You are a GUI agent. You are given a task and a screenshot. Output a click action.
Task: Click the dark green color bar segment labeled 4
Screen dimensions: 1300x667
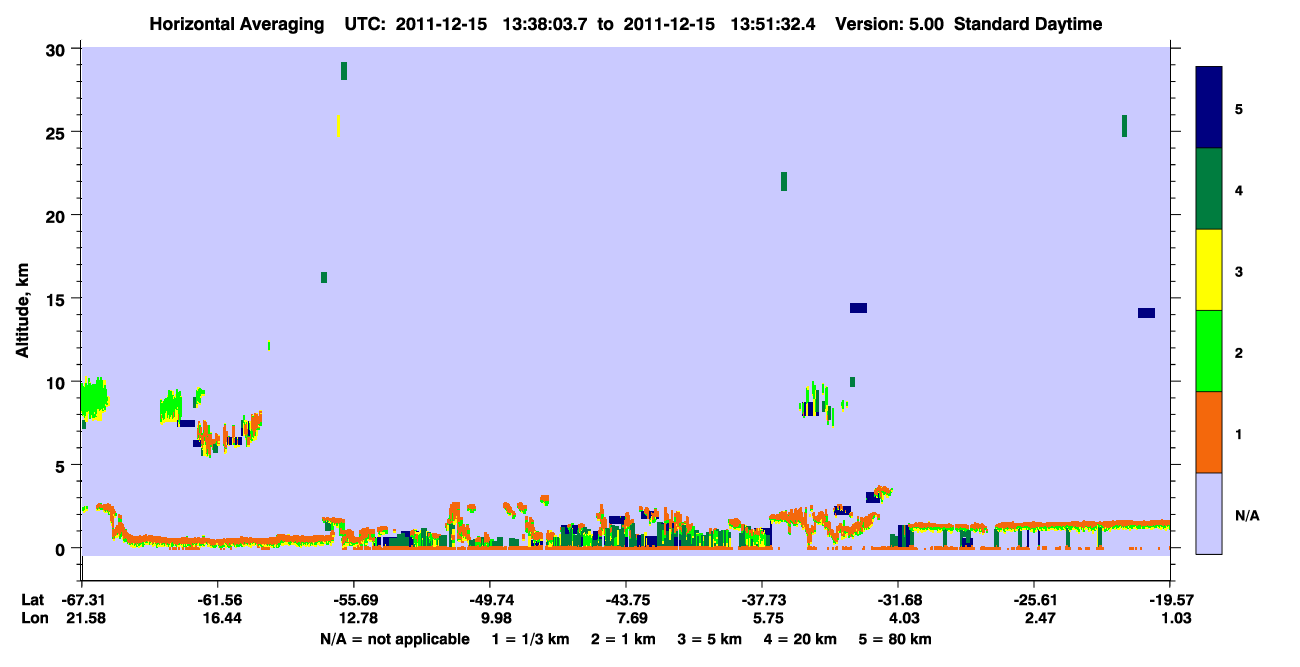(1209, 189)
